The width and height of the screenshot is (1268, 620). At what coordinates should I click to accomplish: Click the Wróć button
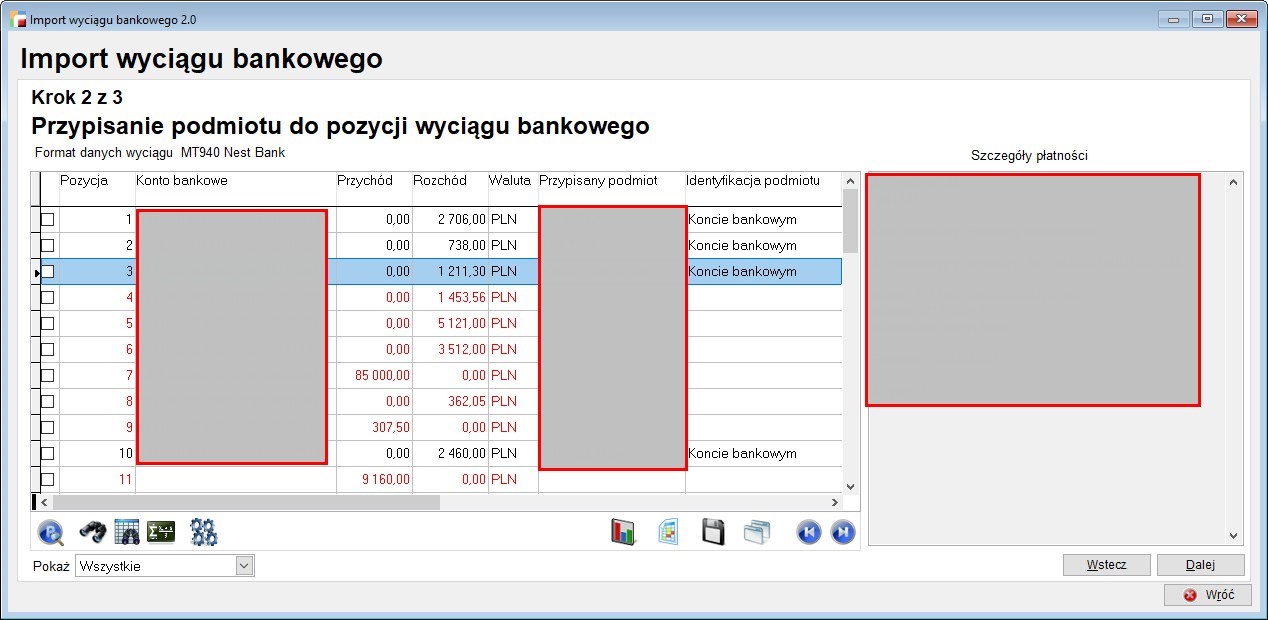[x=1207, y=595]
